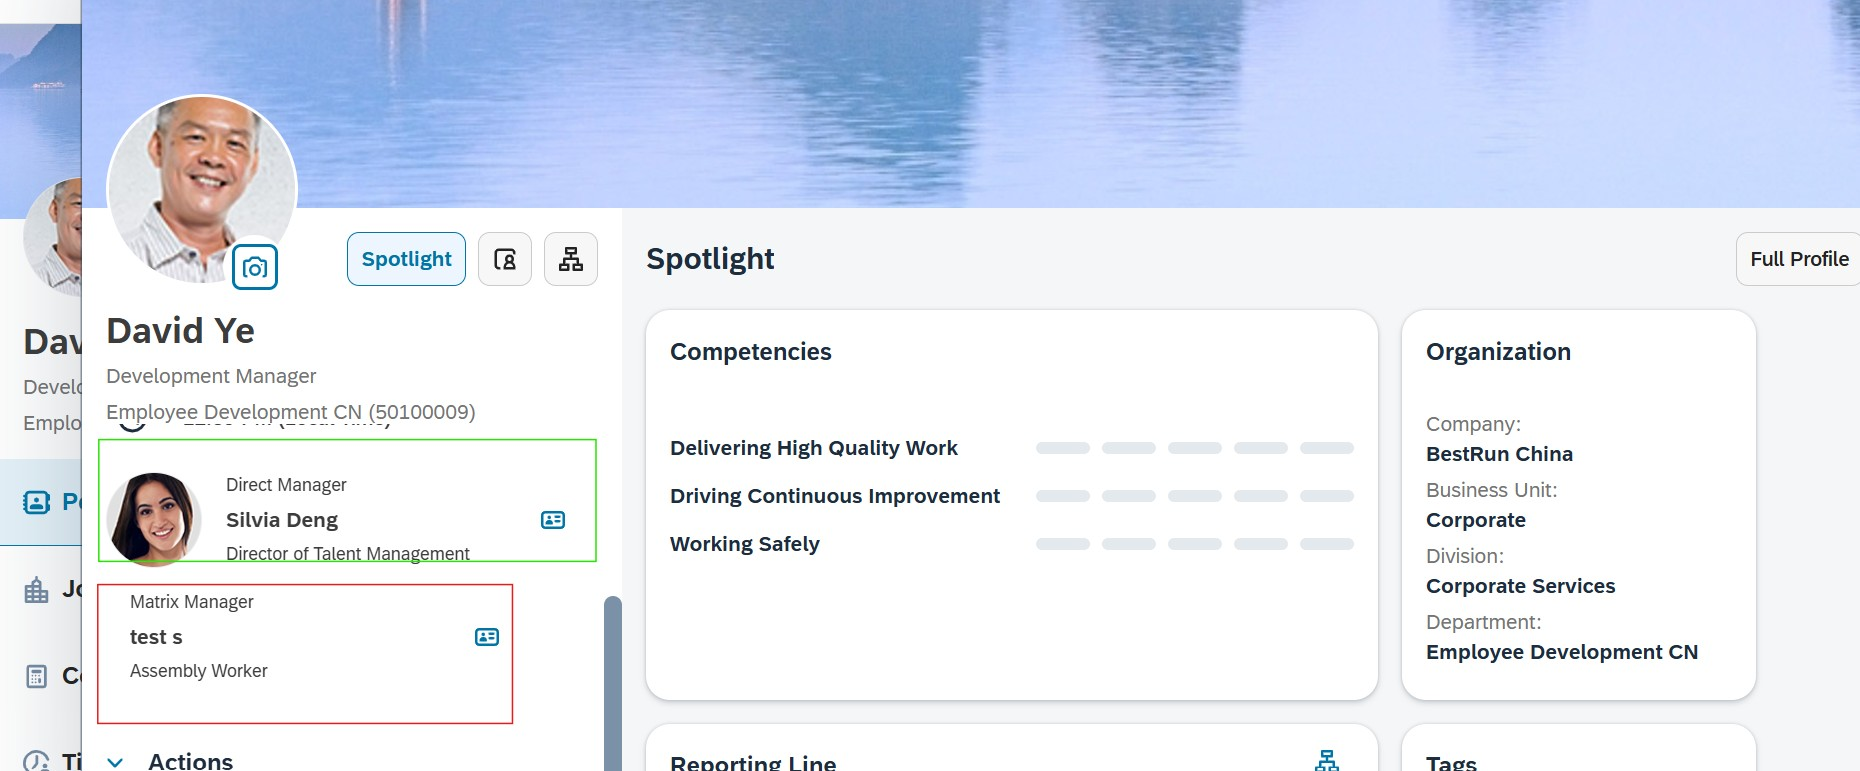Click Working Safely rating bar

tap(1194, 544)
